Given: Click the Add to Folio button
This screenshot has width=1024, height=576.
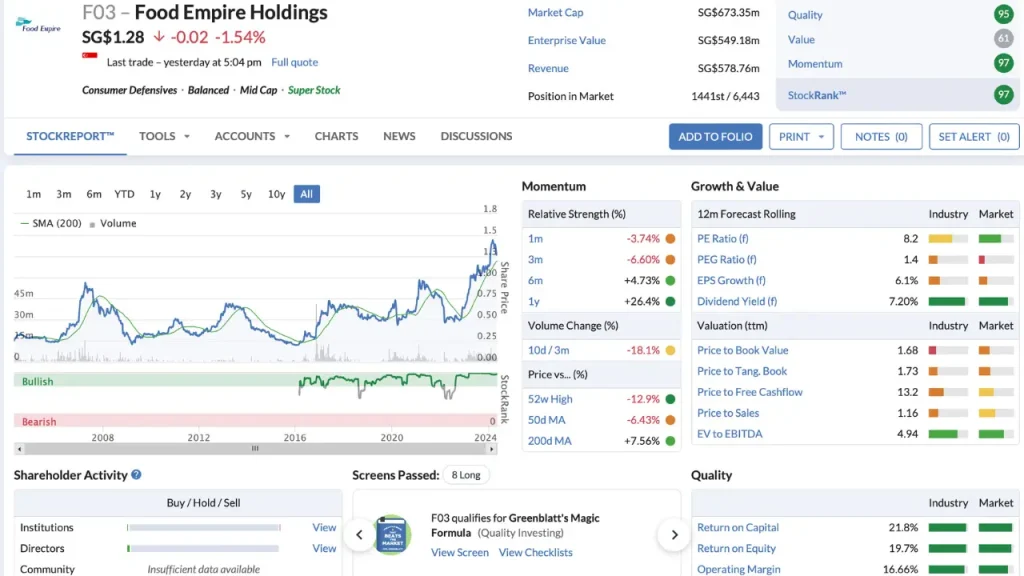Looking at the screenshot, I should 715,136.
